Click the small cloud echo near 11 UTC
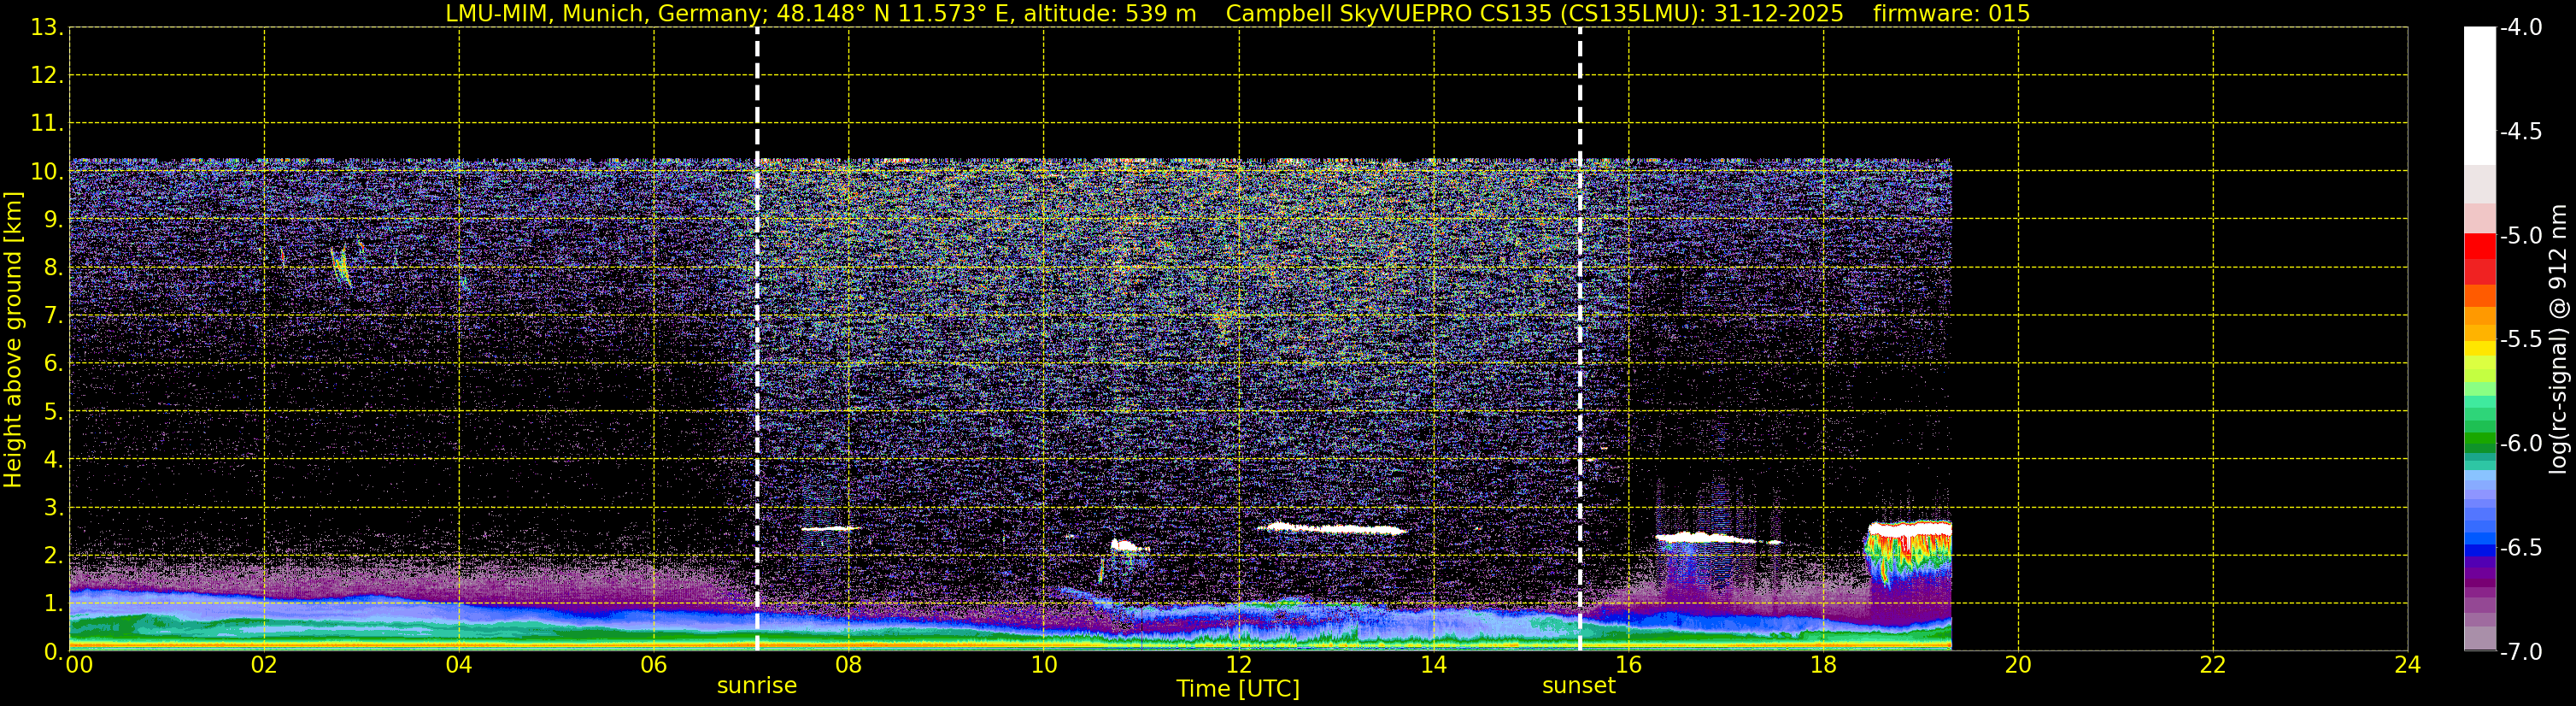 (x=1129, y=546)
